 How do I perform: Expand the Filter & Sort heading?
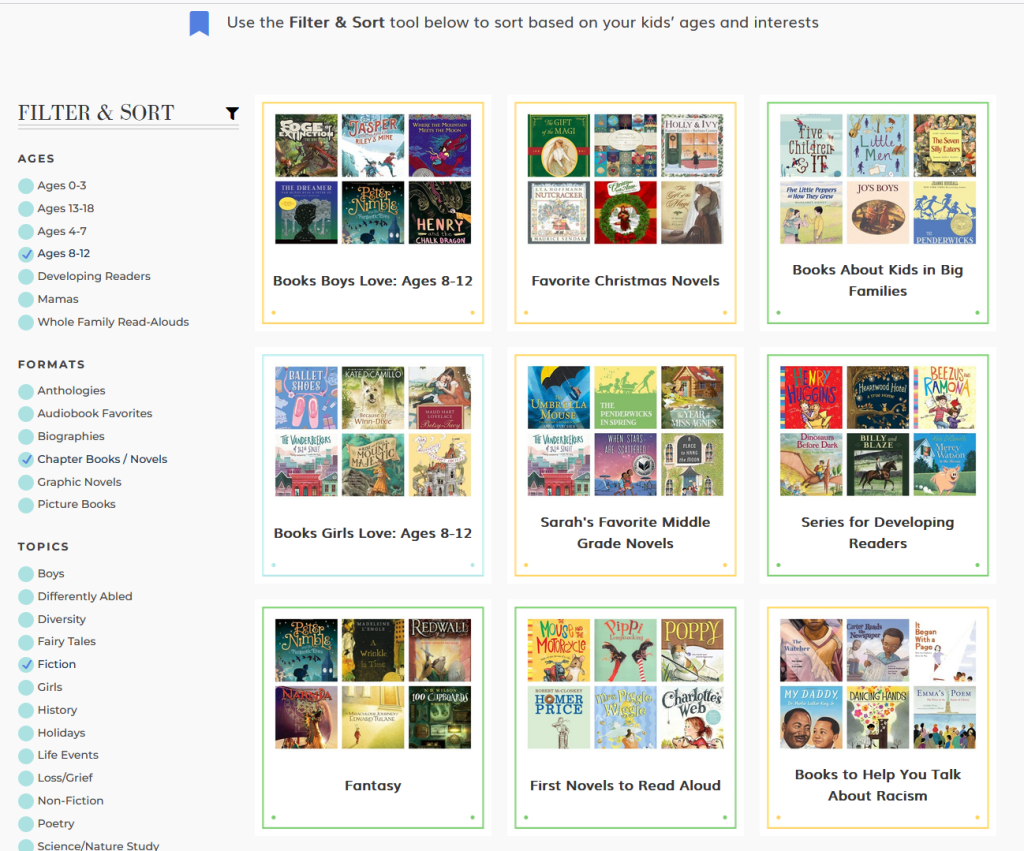coord(96,113)
